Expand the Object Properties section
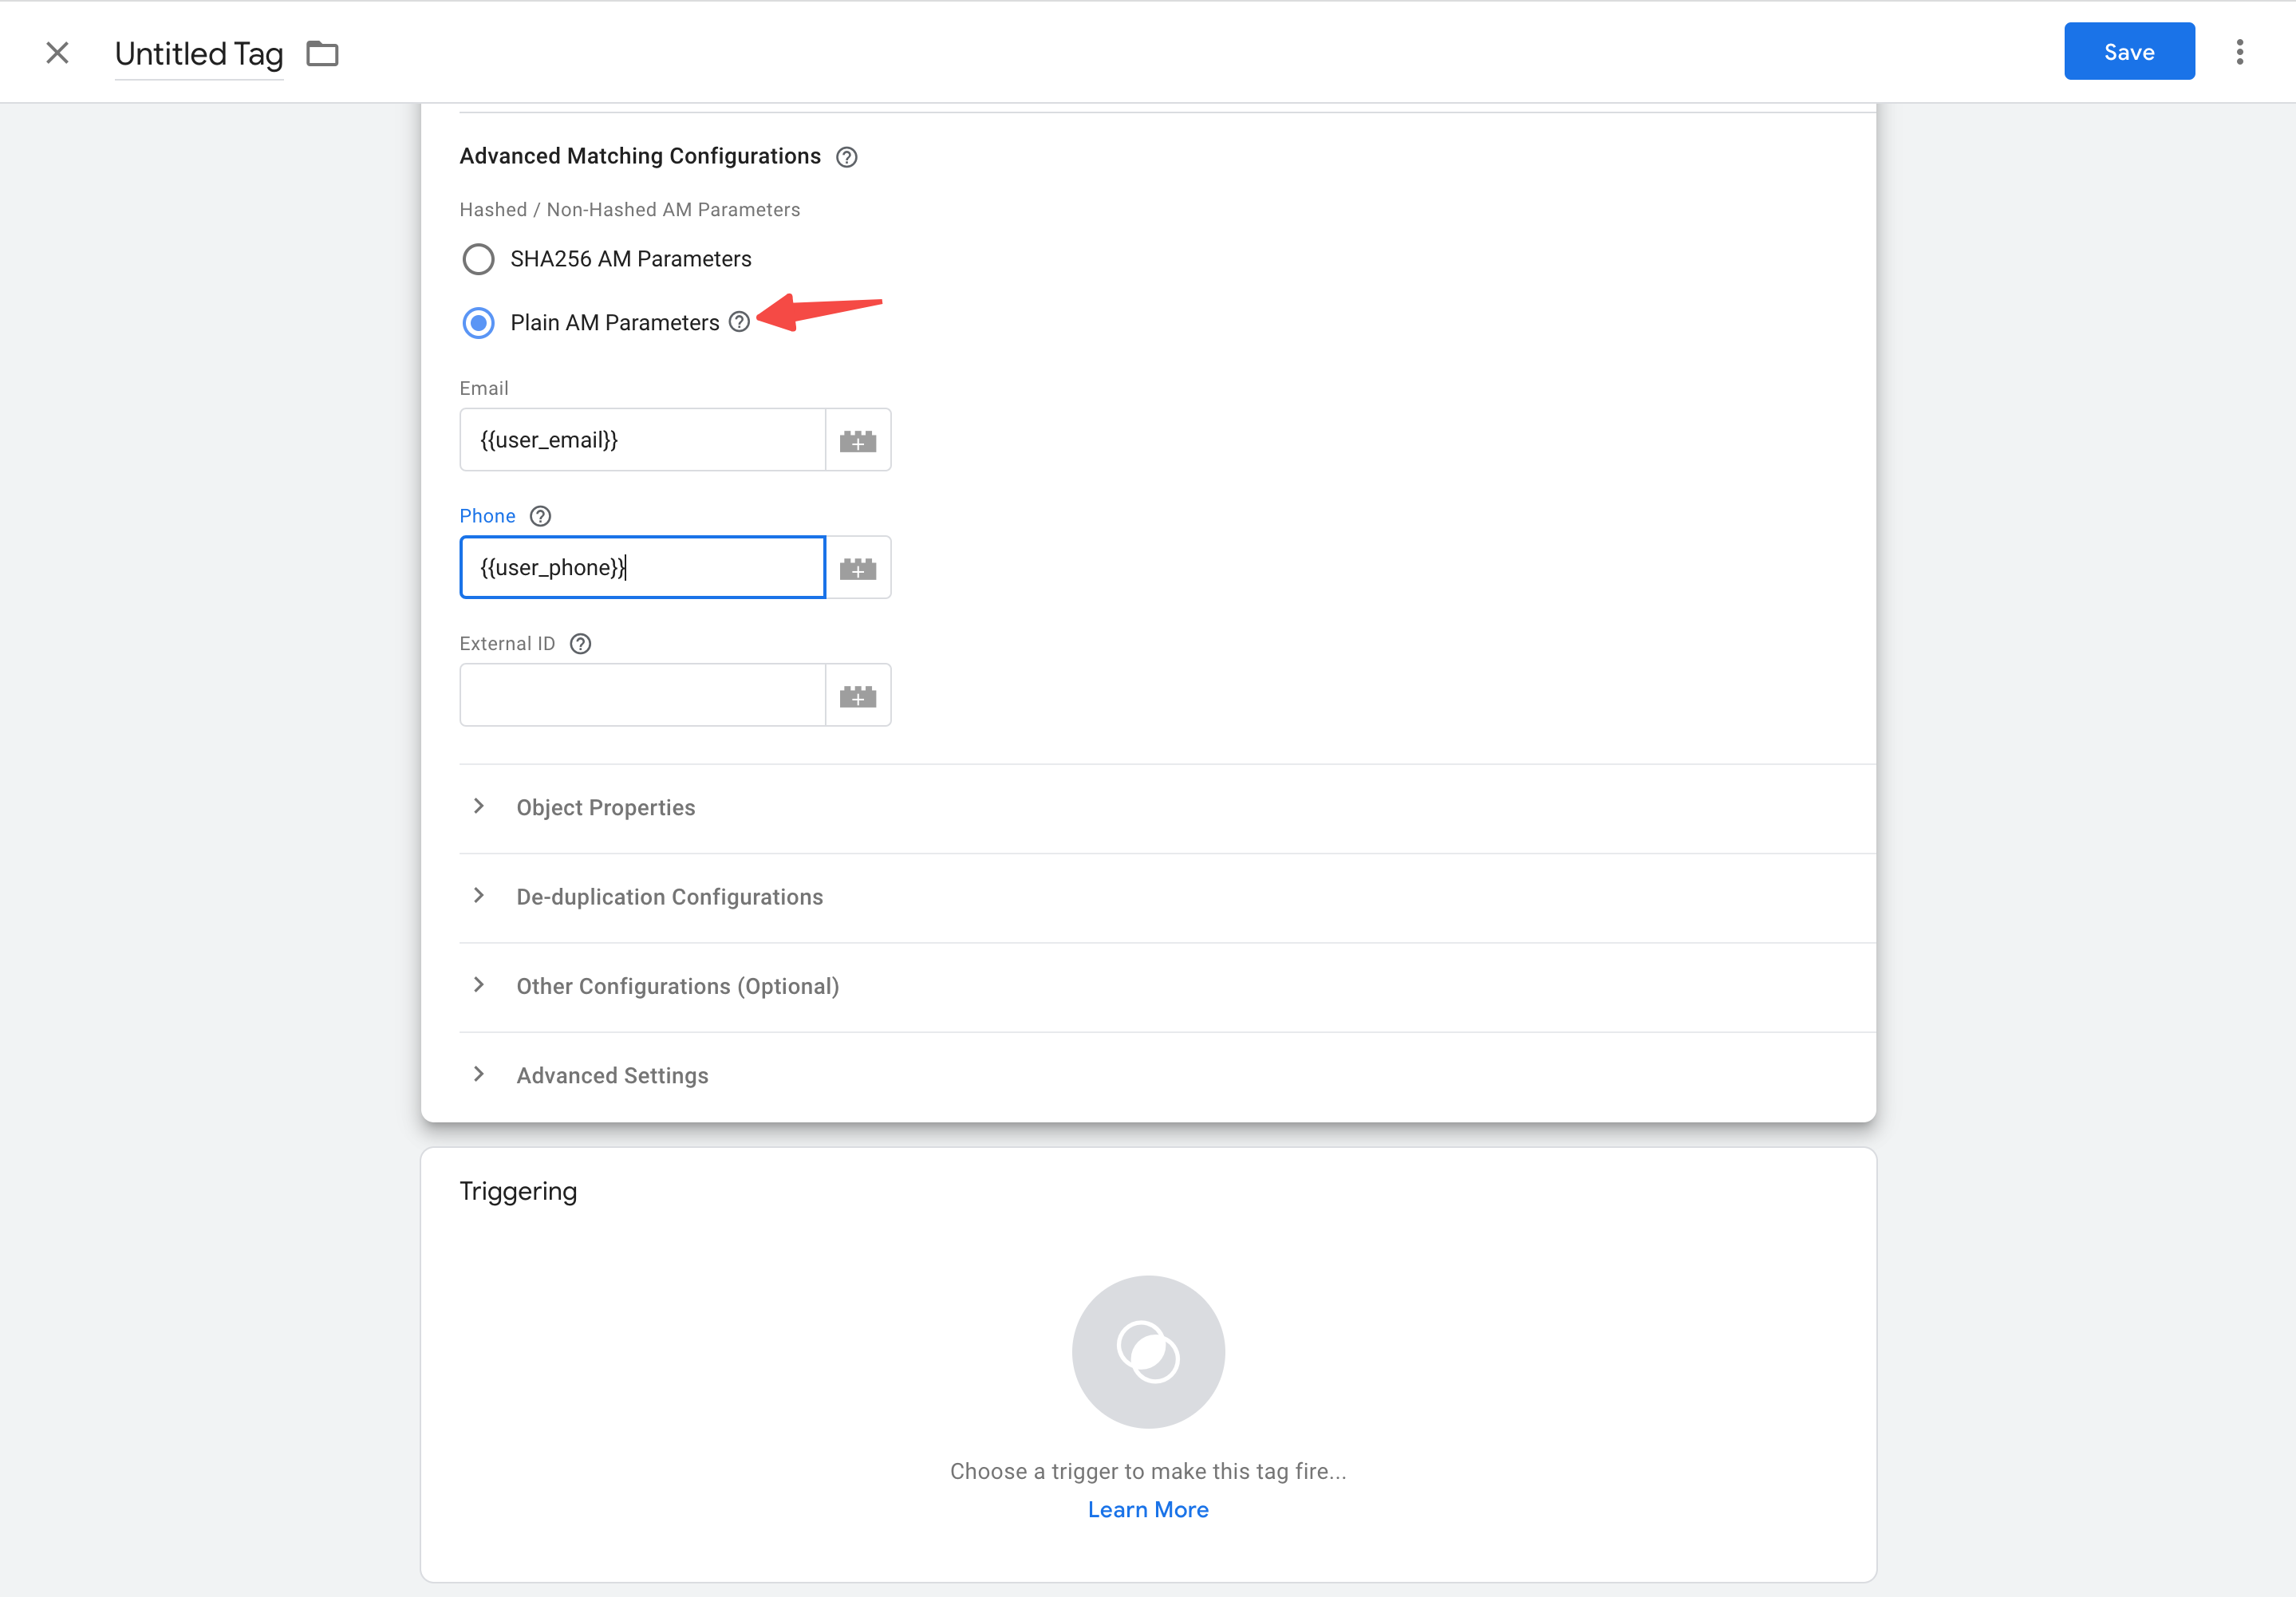 pos(605,807)
